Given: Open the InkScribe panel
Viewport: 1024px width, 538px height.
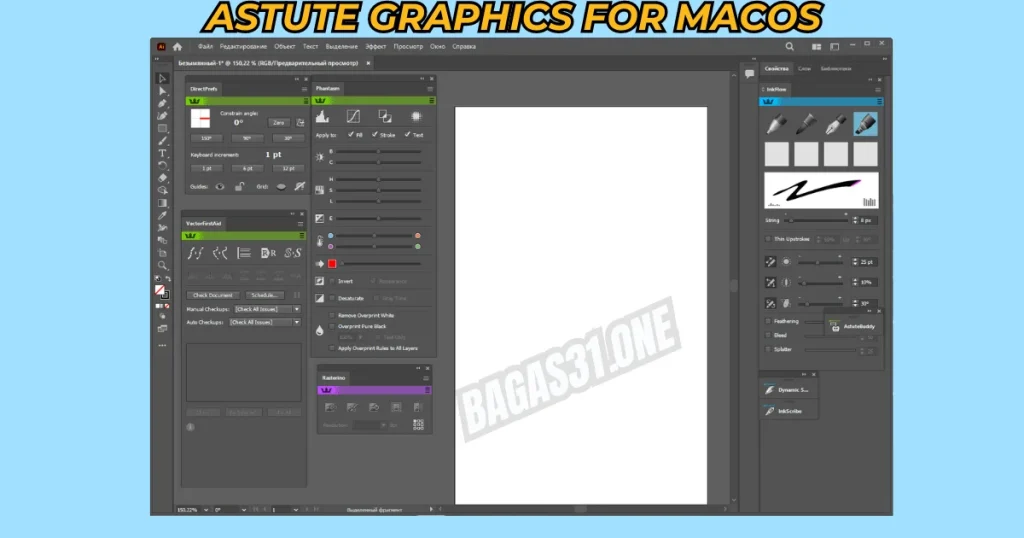Looking at the screenshot, I should [789, 411].
